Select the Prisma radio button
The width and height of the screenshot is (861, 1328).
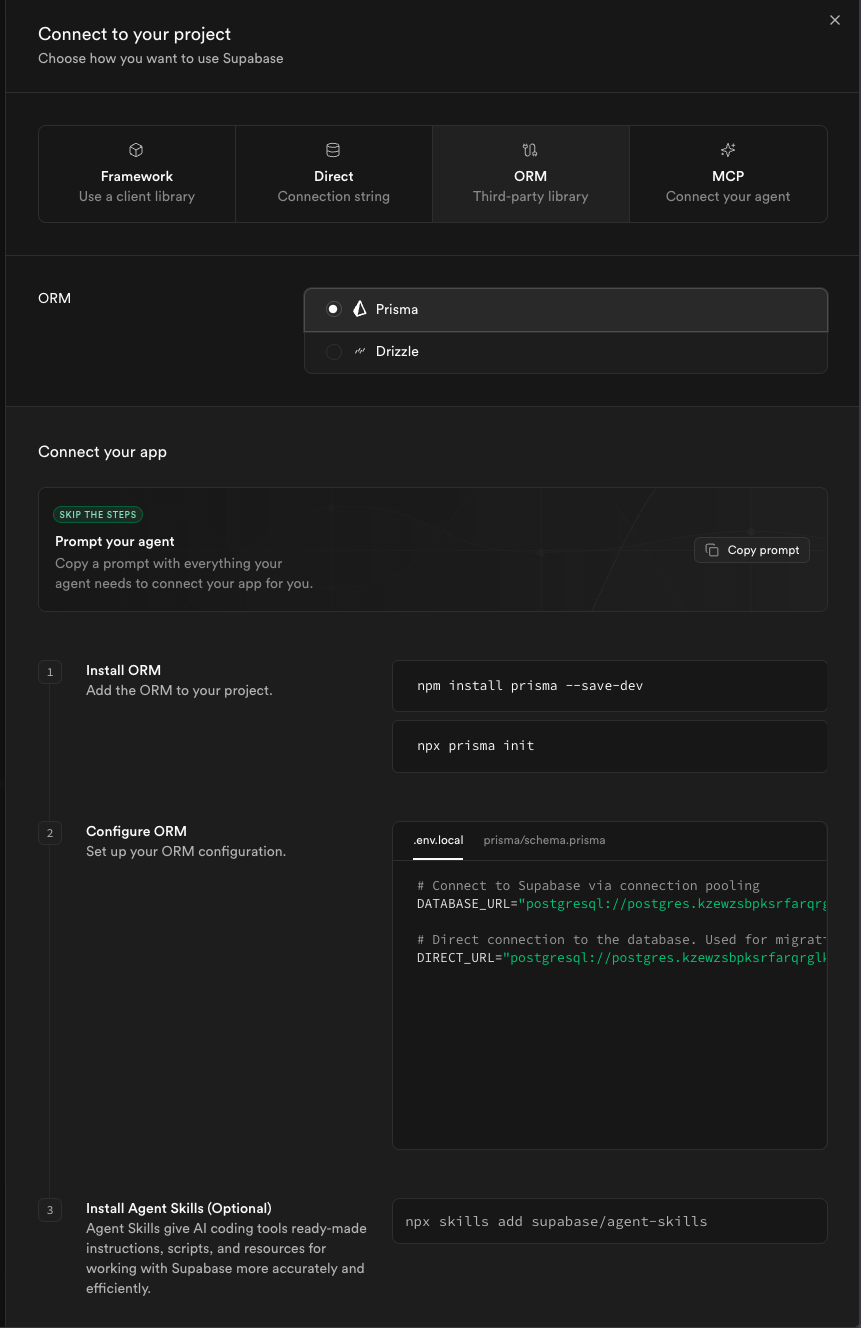pyautogui.click(x=333, y=309)
